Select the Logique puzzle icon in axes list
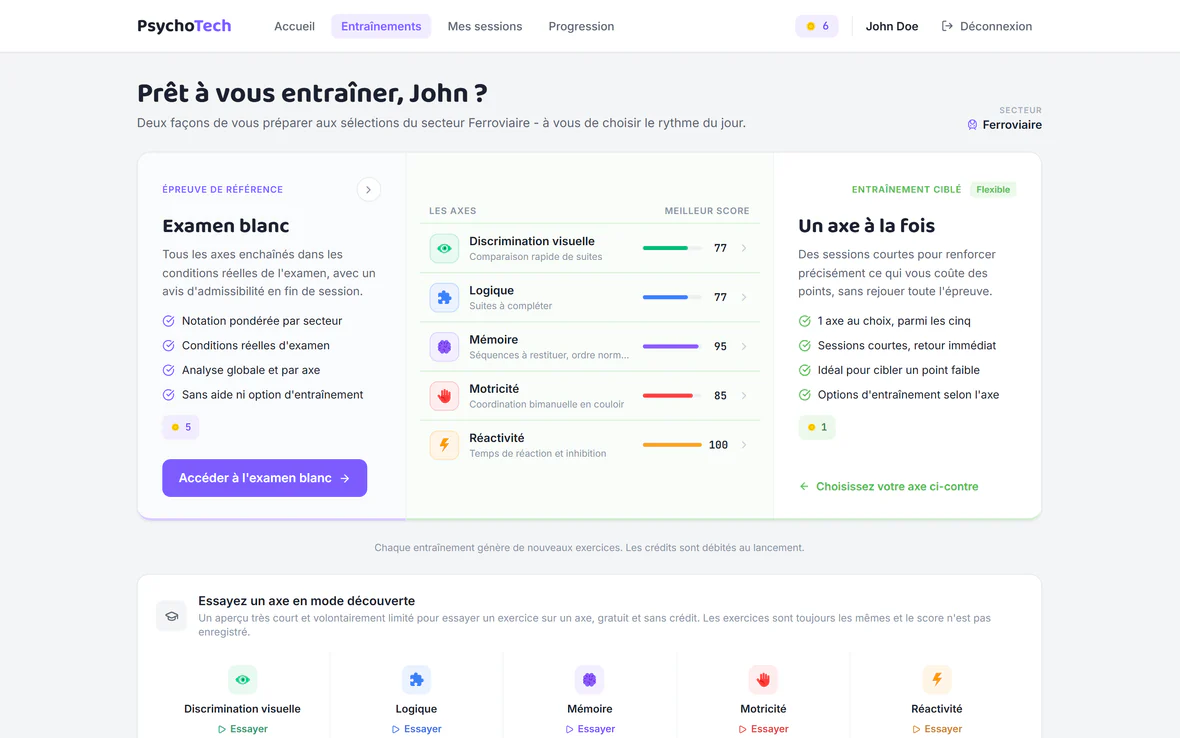The height and width of the screenshot is (738, 1180). 444,298
